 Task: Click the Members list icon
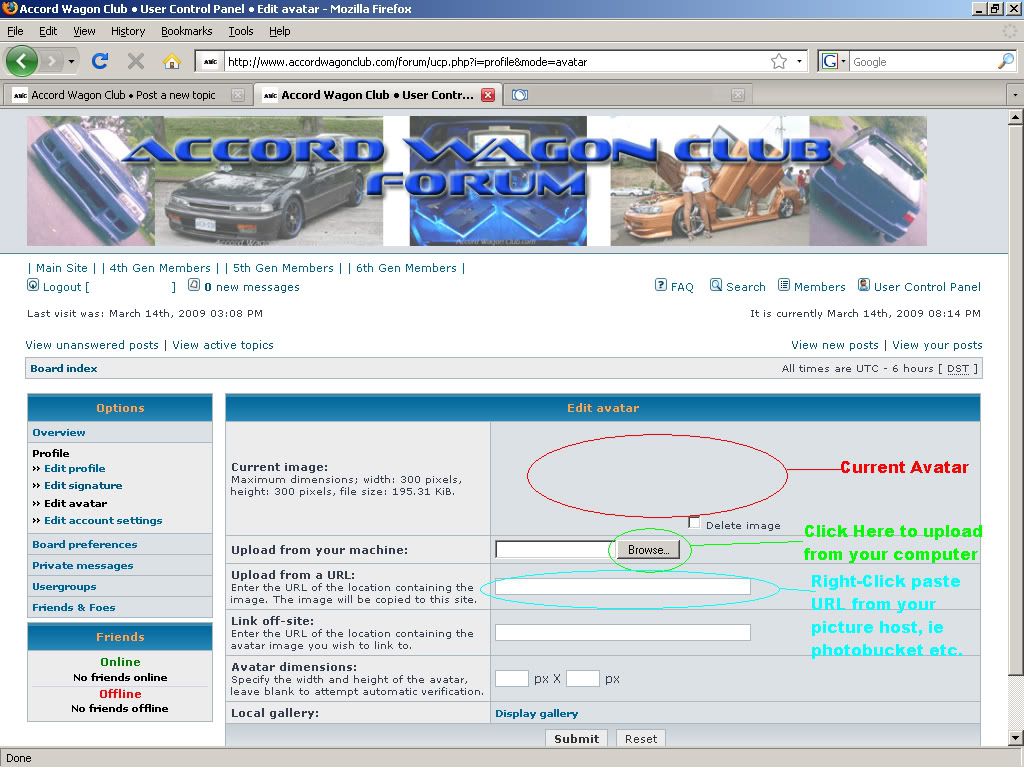784,285
